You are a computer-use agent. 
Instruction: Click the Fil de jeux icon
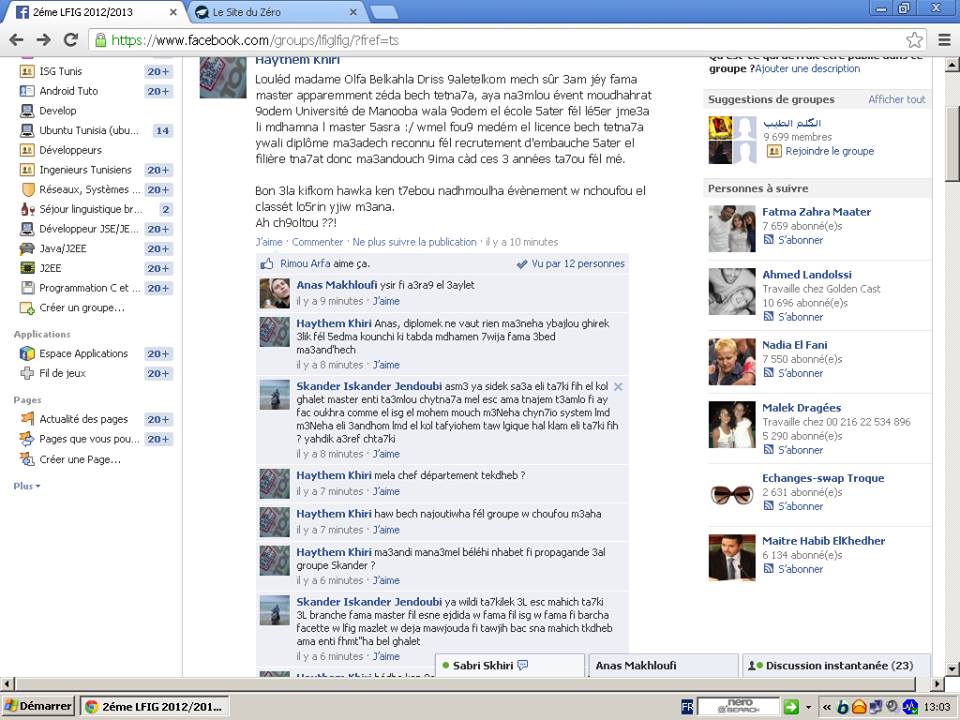(x=27, y=373)
